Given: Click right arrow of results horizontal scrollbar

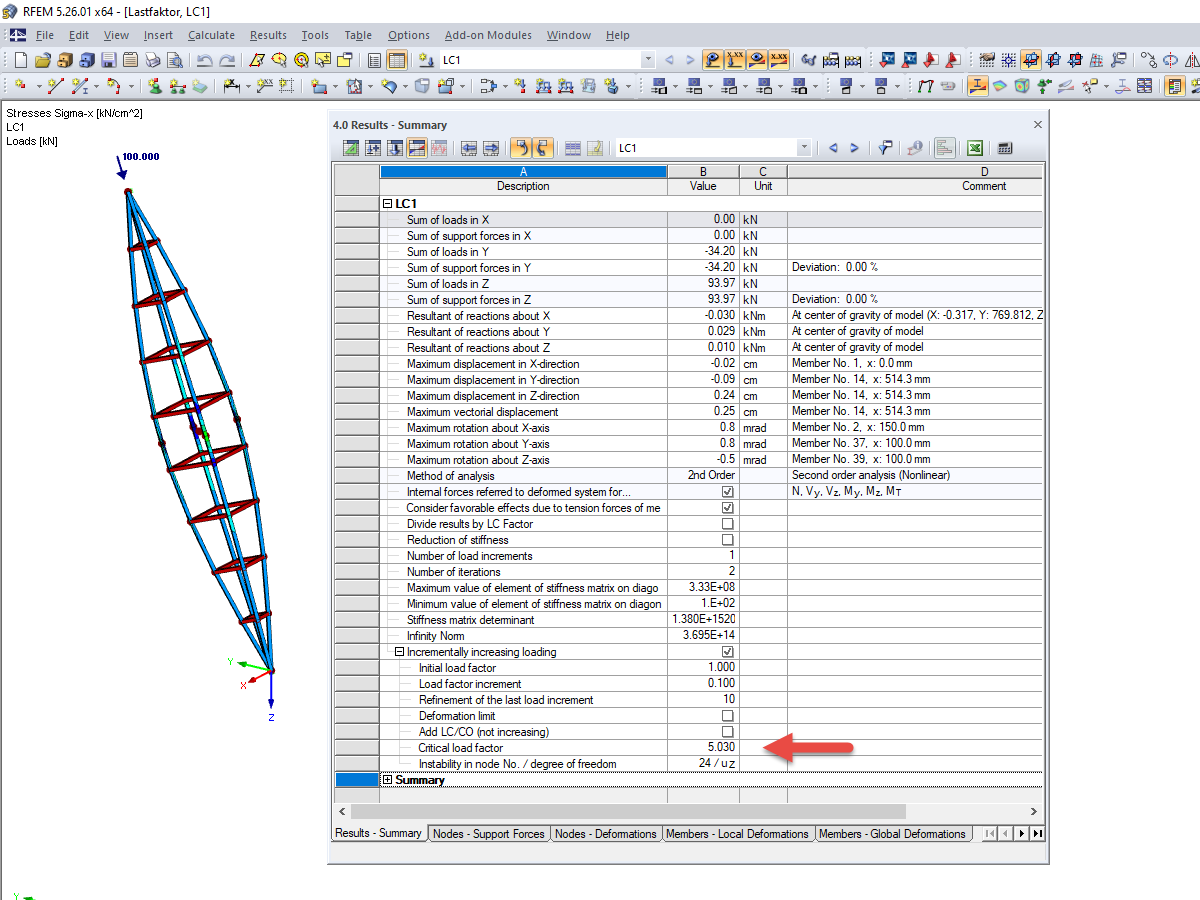Looking at the screenshot, I should coord(1034,811).
